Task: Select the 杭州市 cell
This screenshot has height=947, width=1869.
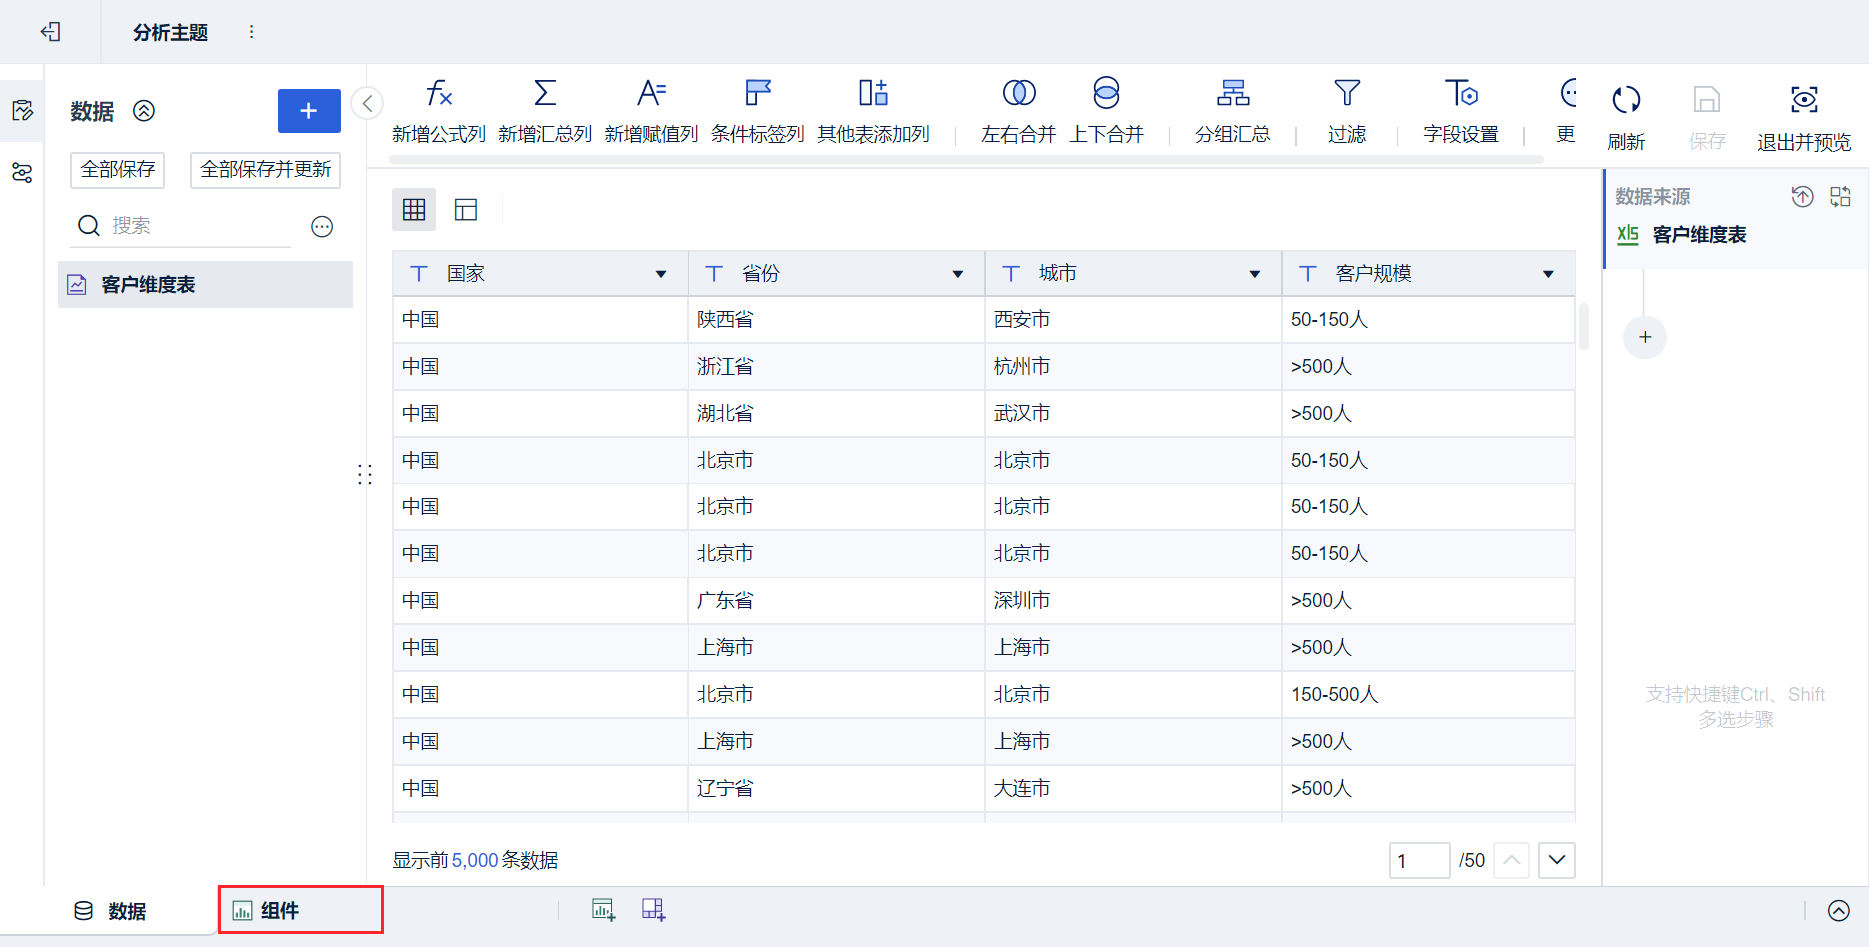Action: click(x=1134, y=367)
